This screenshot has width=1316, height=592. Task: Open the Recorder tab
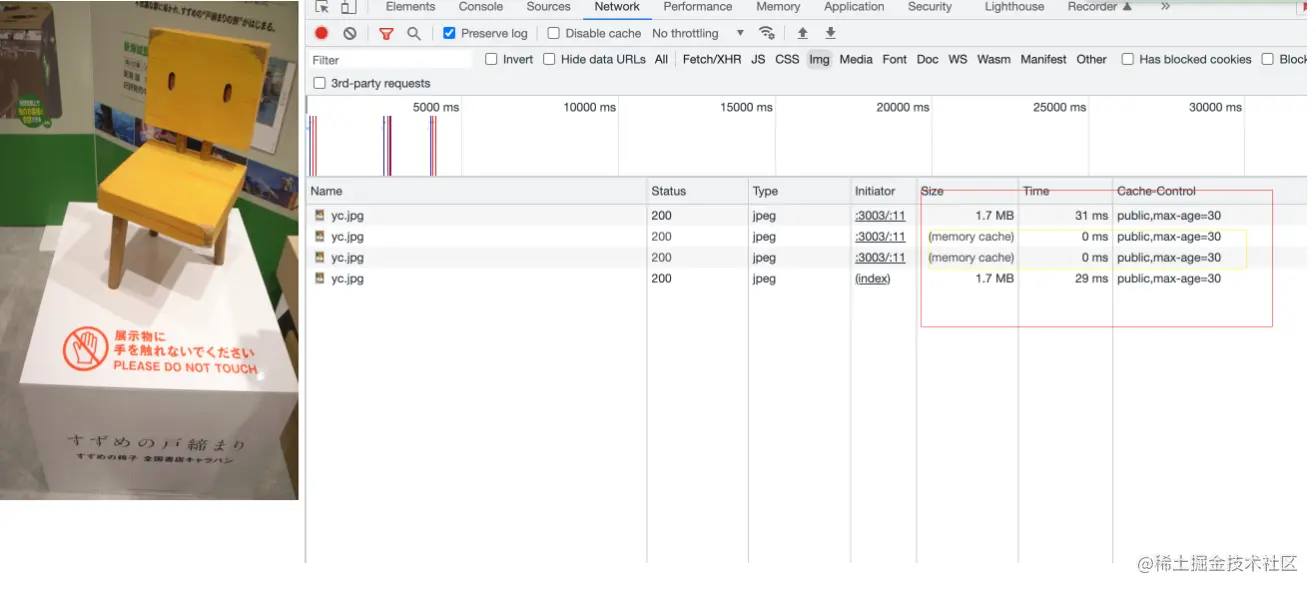(x=1099, y=6)
